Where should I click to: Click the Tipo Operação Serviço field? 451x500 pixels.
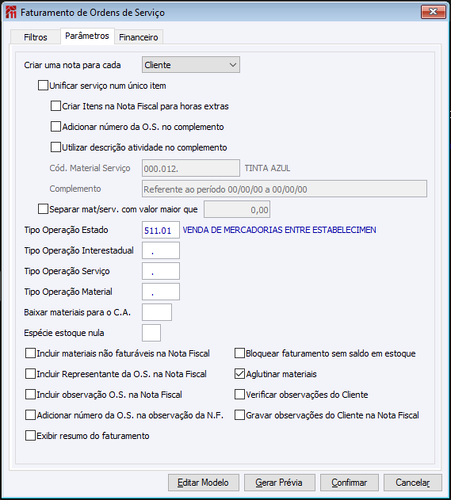point(161,271)
